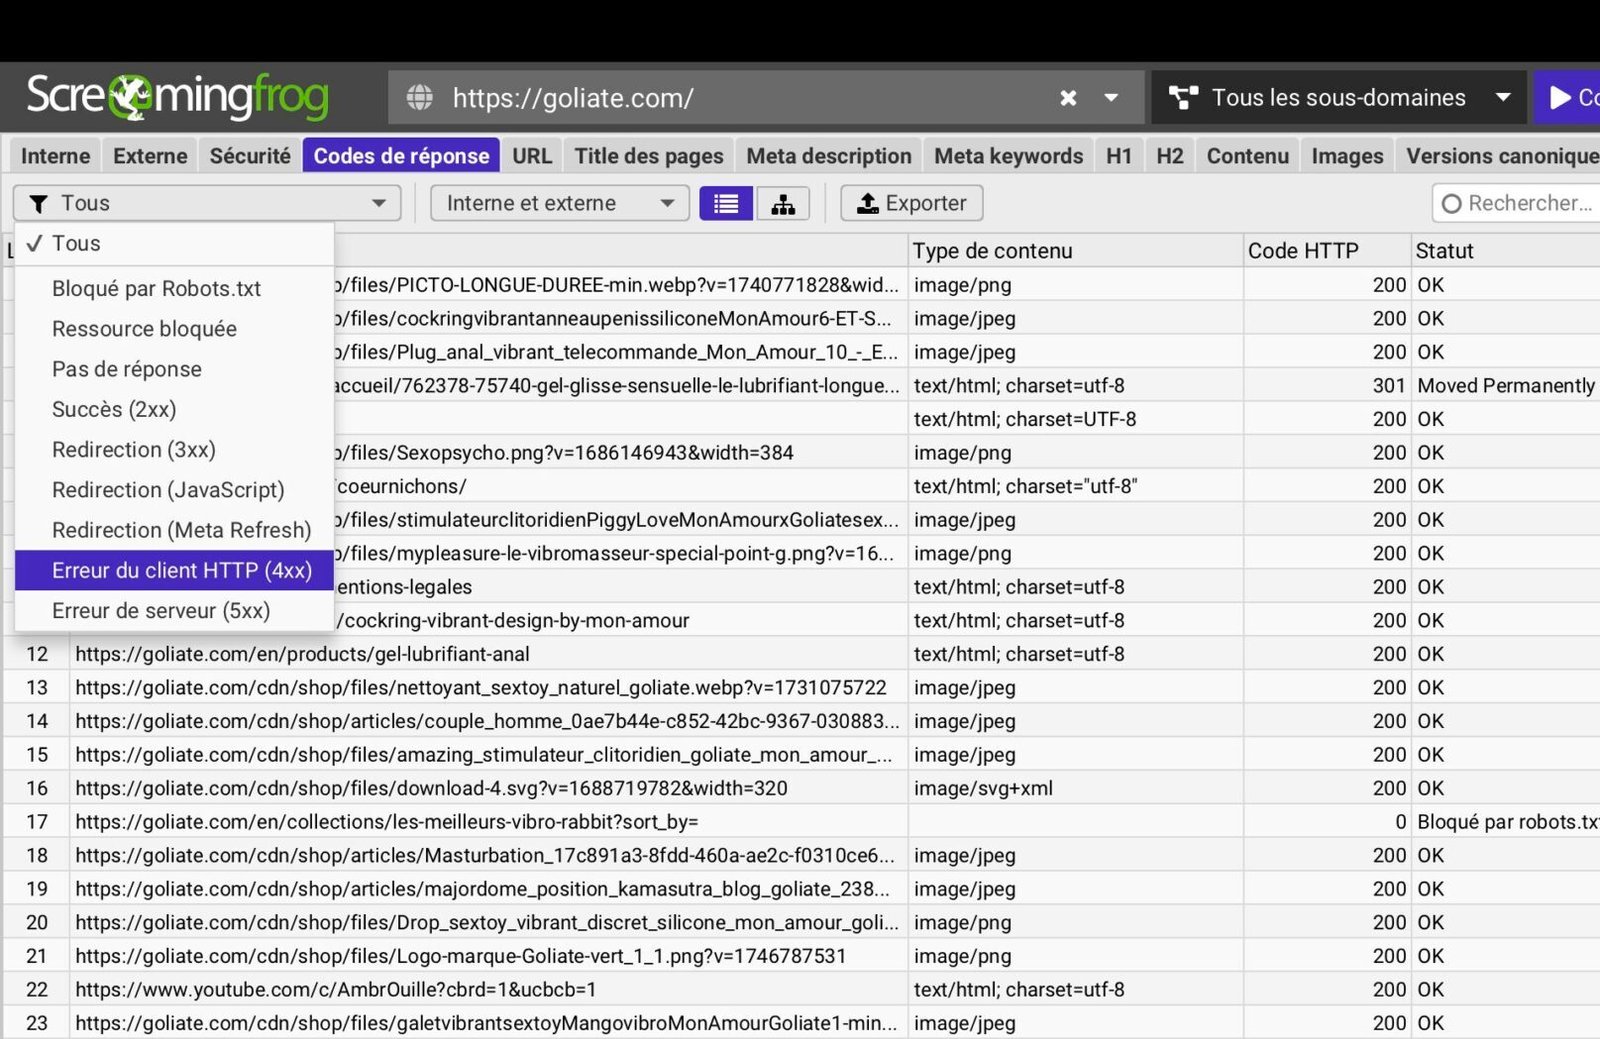Click the Screaming Frog logo

click(x=177, y=97)
